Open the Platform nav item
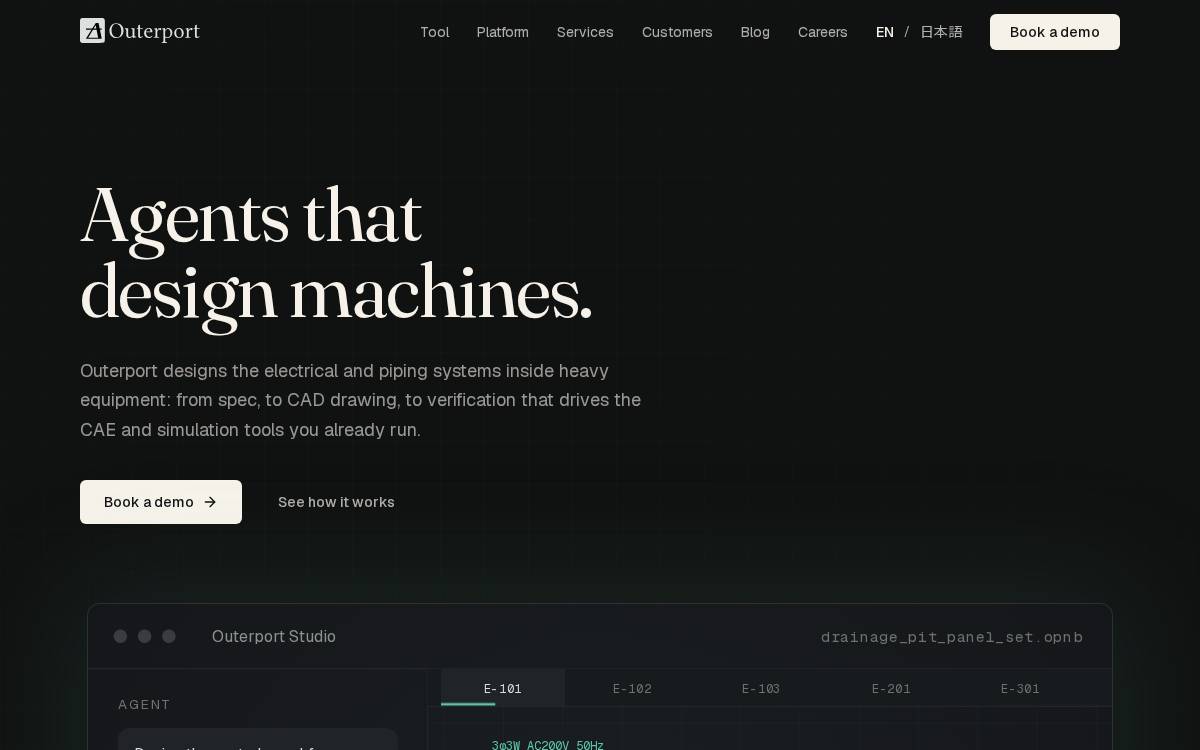The width and height of the screenshot is (1200, 750). 503,32
